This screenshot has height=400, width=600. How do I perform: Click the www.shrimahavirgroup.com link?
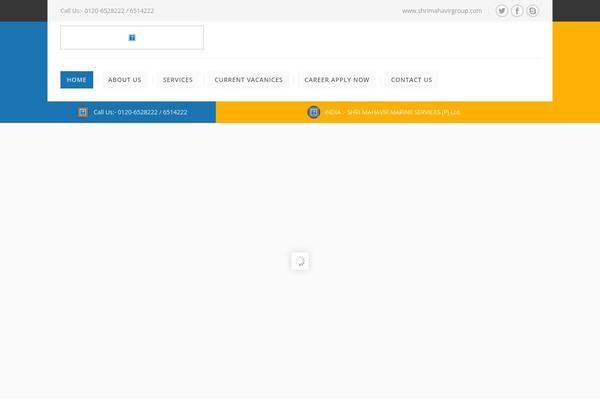tap(442, 11)
